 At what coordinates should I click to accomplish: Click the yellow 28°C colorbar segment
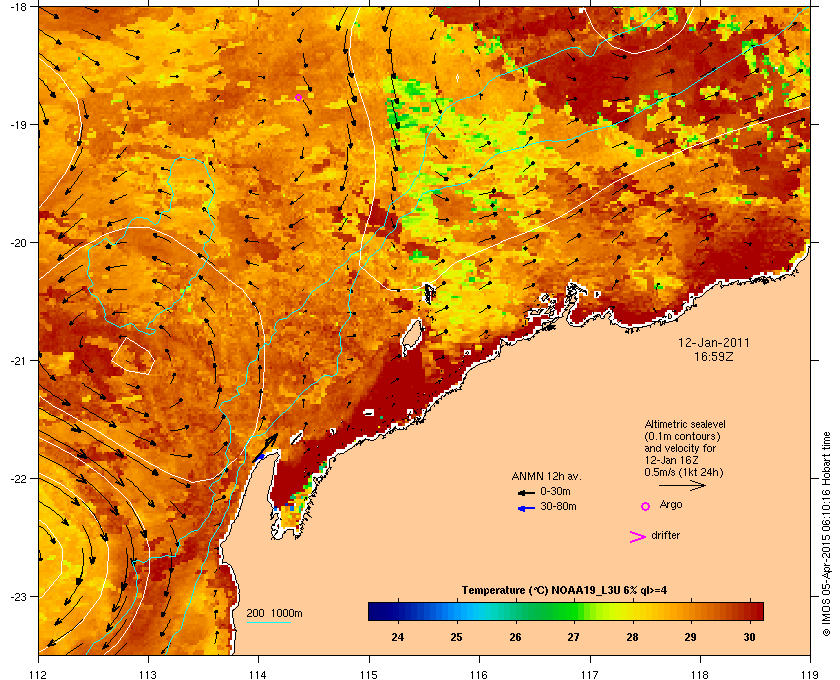[632, 611]
